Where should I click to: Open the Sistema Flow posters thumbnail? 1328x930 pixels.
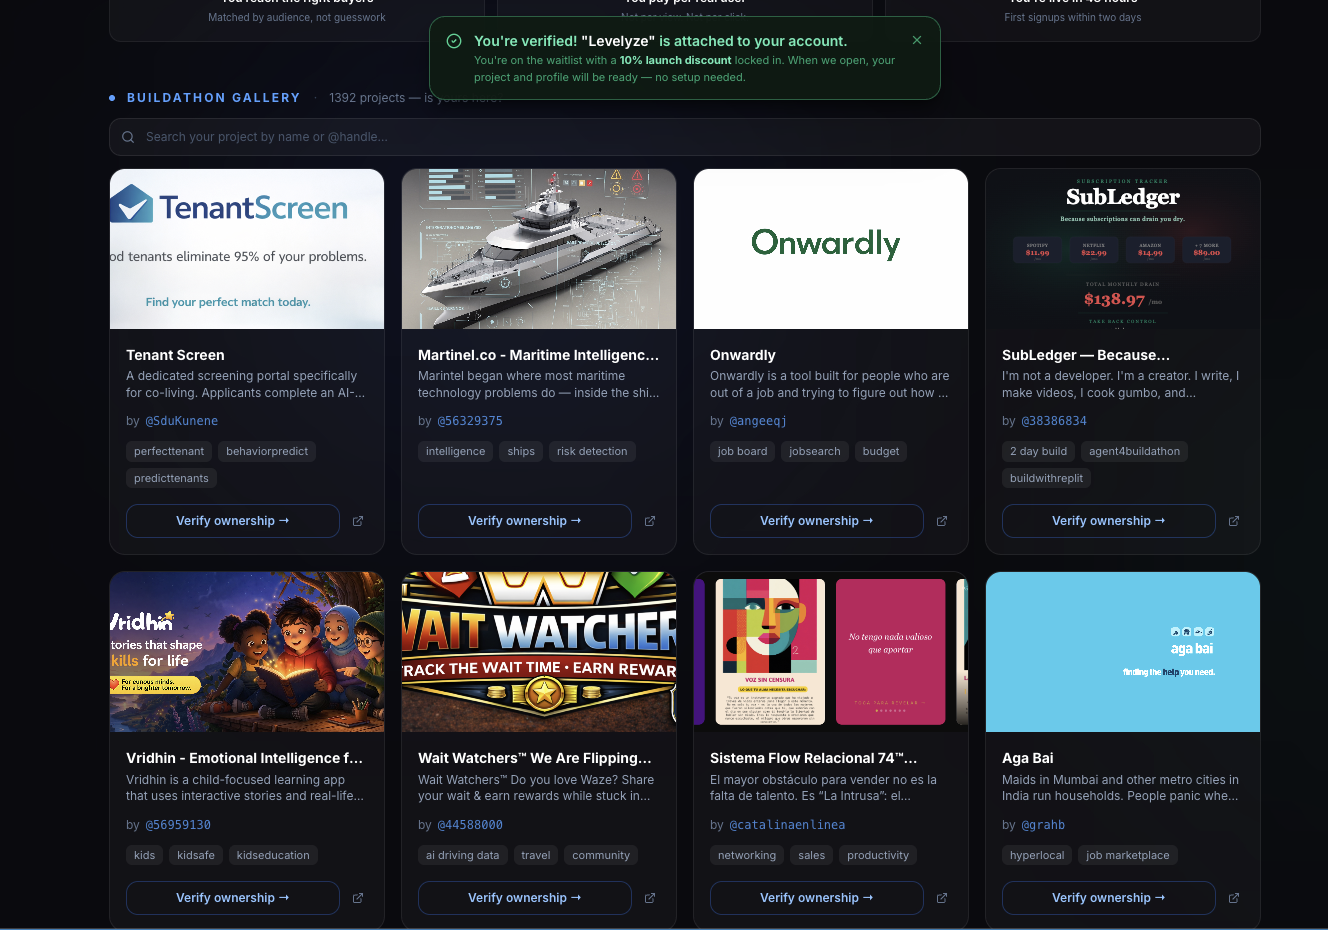[x=831, y=652]
